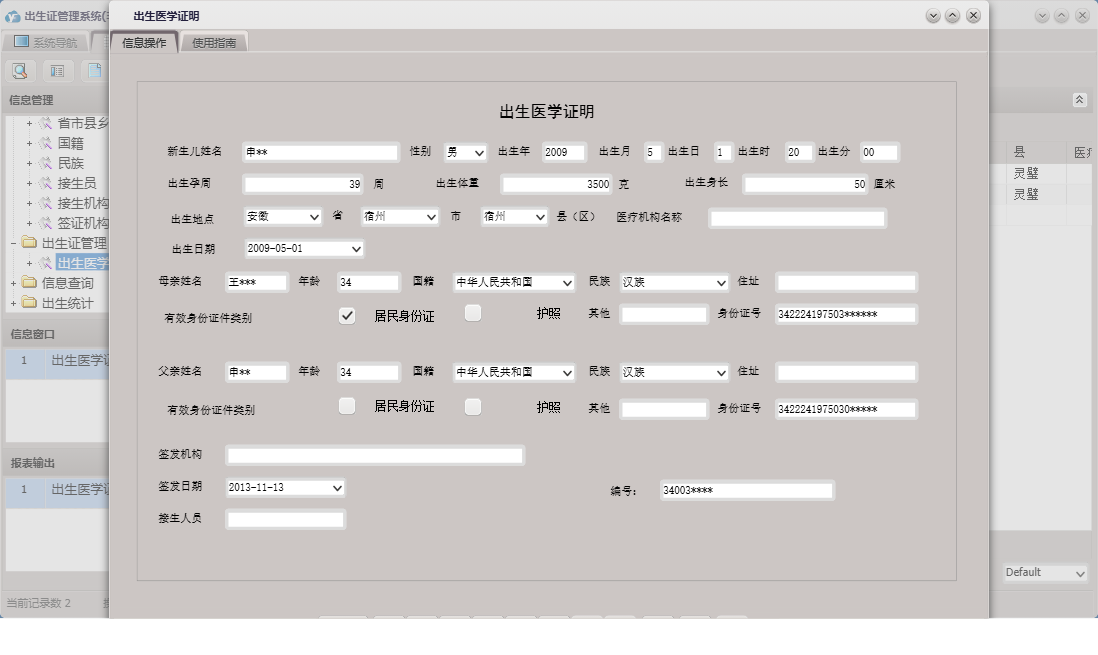Check the father's 居民身份证 checkbox
Image resolution: width=1098 pixels, height=655 pixels.
click(347, 406)
